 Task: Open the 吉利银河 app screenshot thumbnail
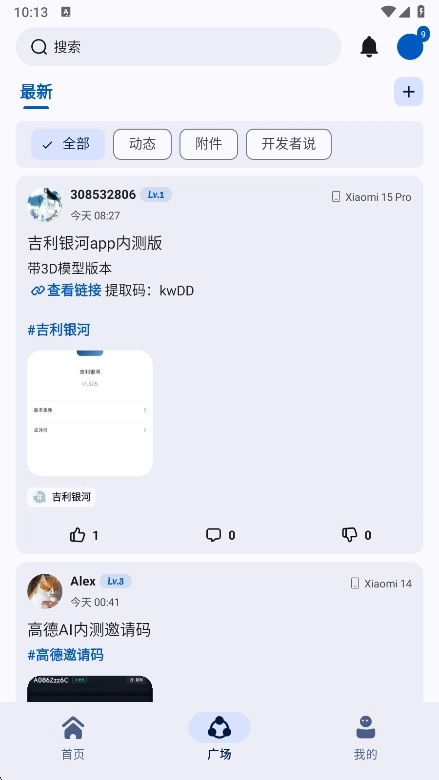coord(90,413)
